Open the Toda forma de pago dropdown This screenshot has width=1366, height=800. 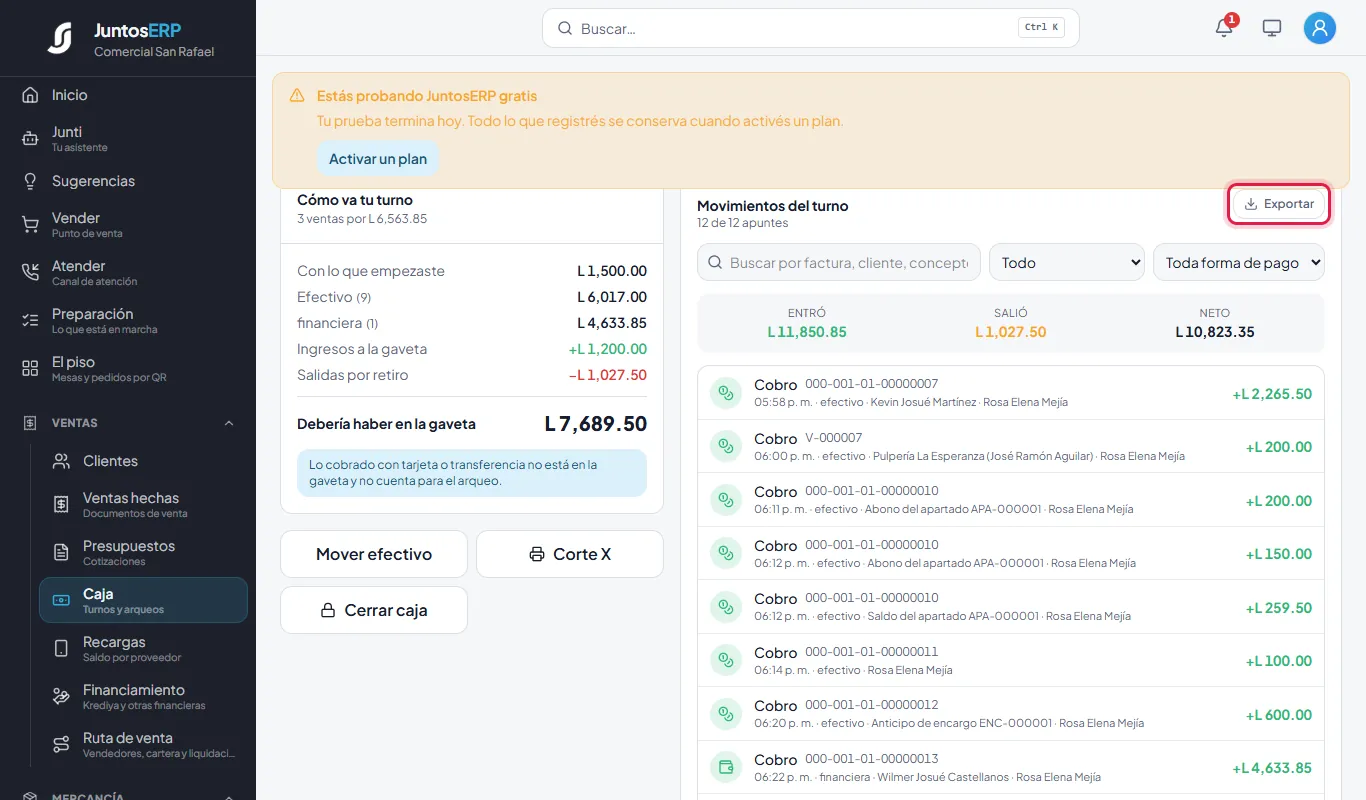pos(1239,263)
